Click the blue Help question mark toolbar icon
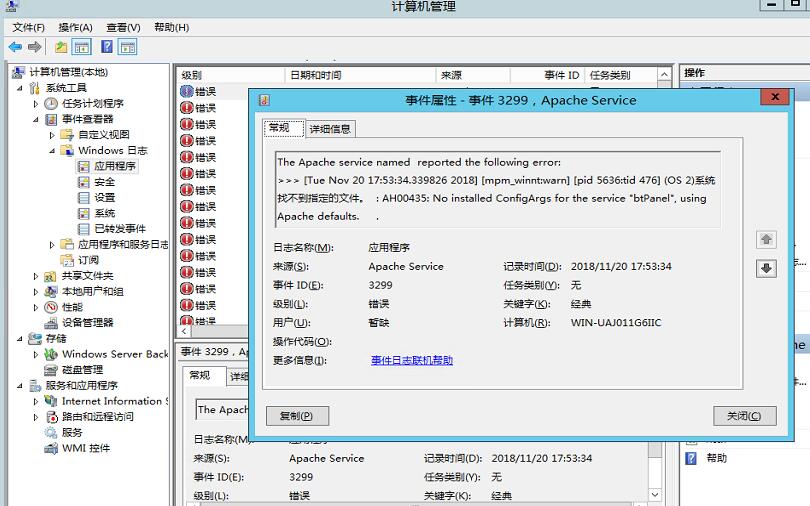This screenshot has width=810, height=506. click(x=107, y=47)
